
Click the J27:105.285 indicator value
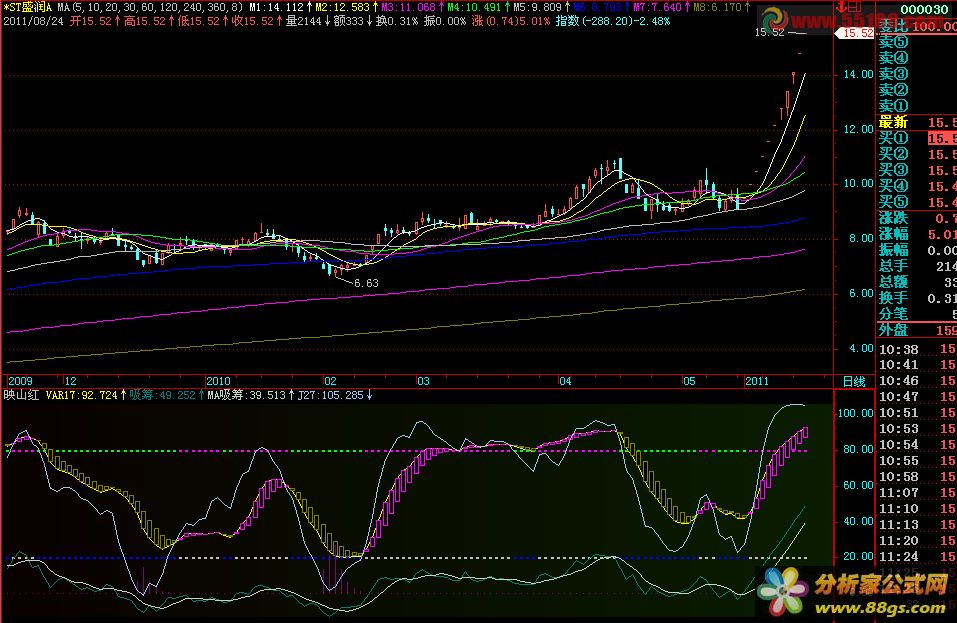330,395
